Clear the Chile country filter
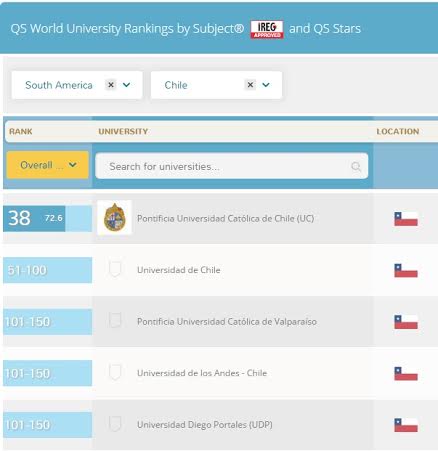Viewport: 438px width, 451px height. pyautogui.click(x=250, y=85)
